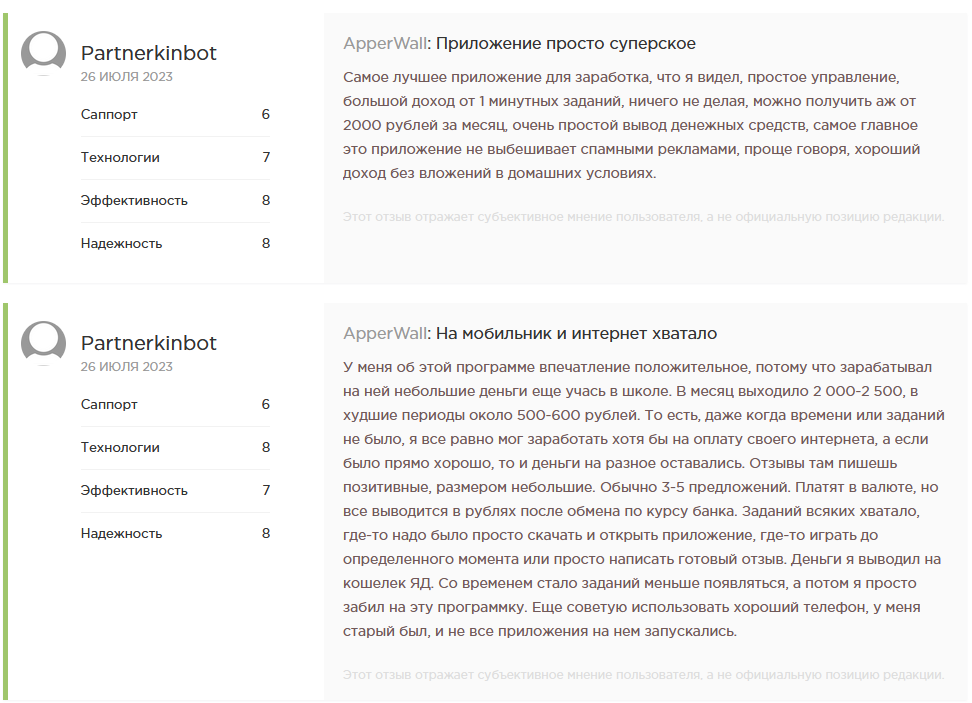Click Технологии rating showing 7

pyautogui.click(x=175, y=158)
